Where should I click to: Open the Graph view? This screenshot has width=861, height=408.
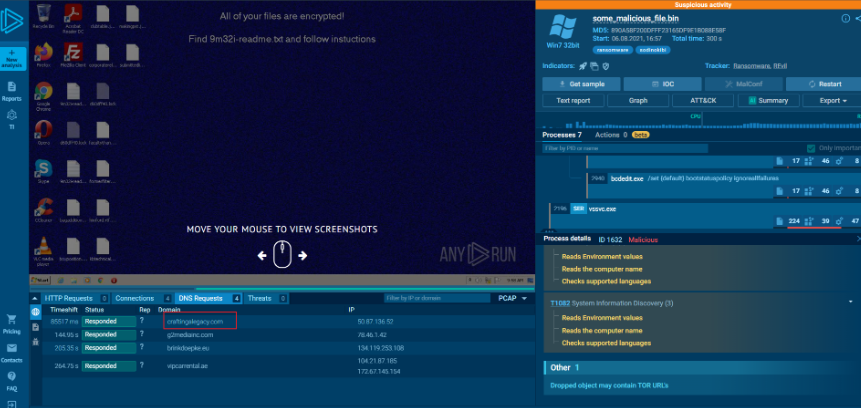pyautogui.click(x=638, y=100)
